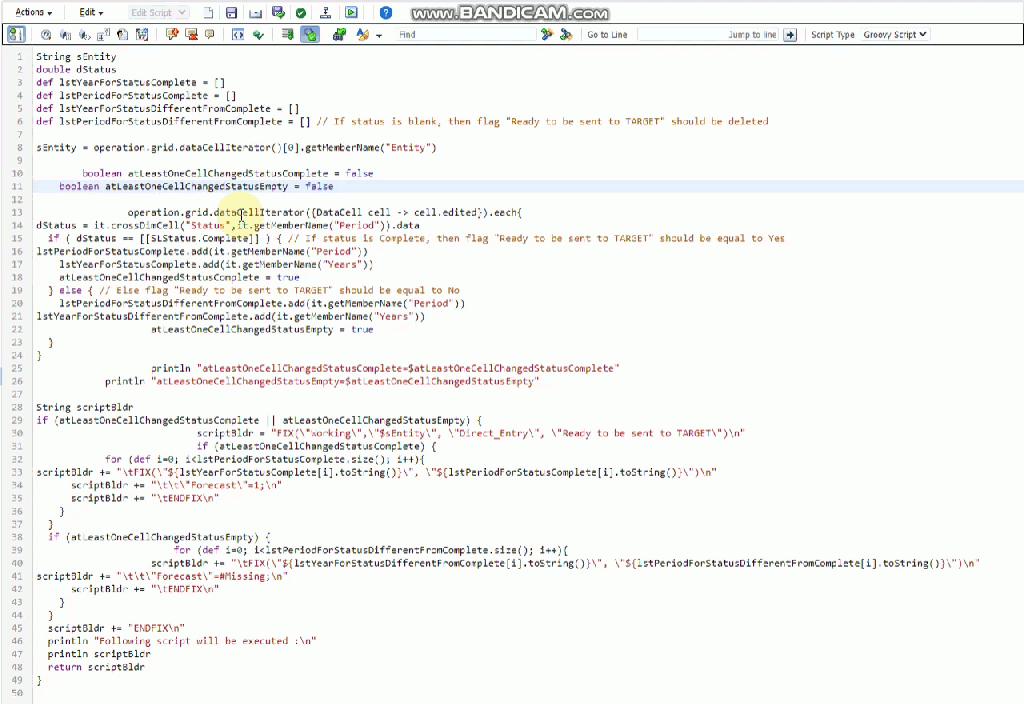Click the Jump to line arrow button
Viewport: 1036px width, 728px height.
click(x=790, y=35)
